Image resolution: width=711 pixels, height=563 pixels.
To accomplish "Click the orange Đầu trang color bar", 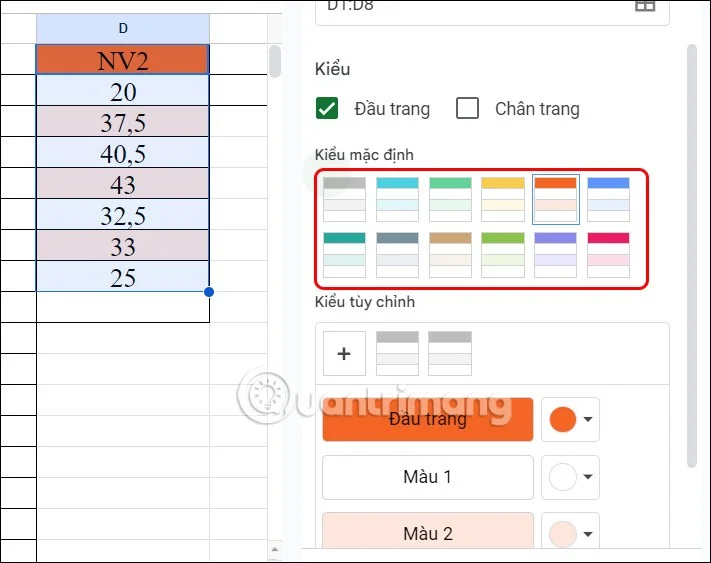I will (x=428, y=419).
